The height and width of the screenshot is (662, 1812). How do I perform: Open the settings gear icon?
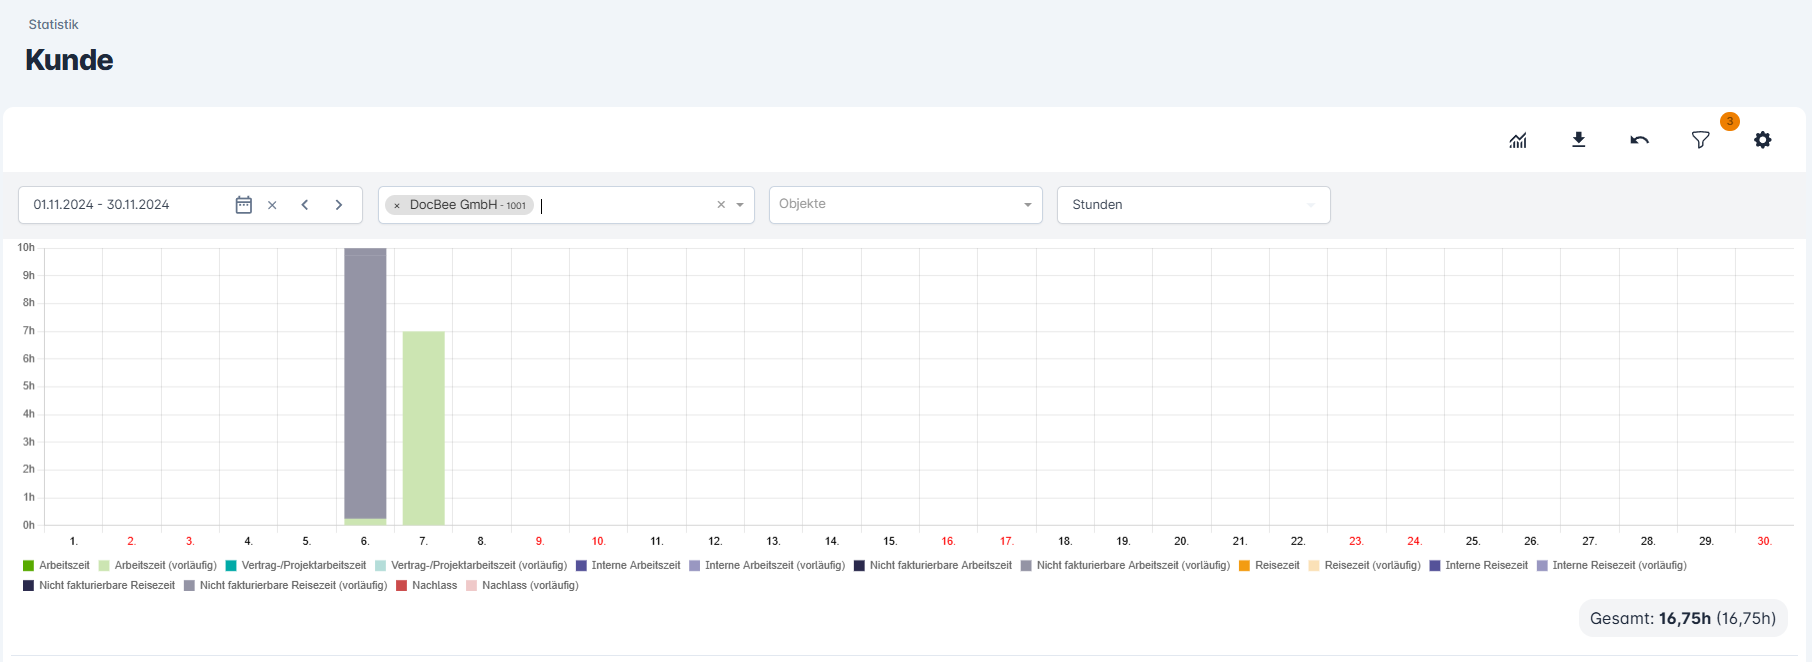click(1762, 140)
